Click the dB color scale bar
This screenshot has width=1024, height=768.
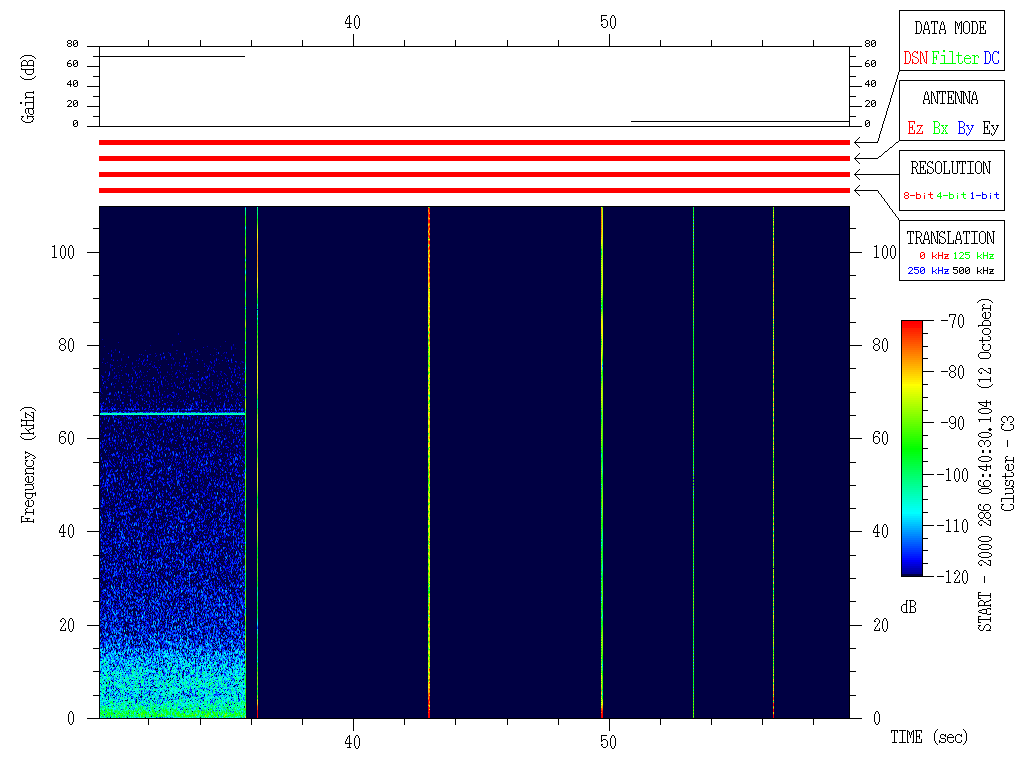(x=911, y=447)
